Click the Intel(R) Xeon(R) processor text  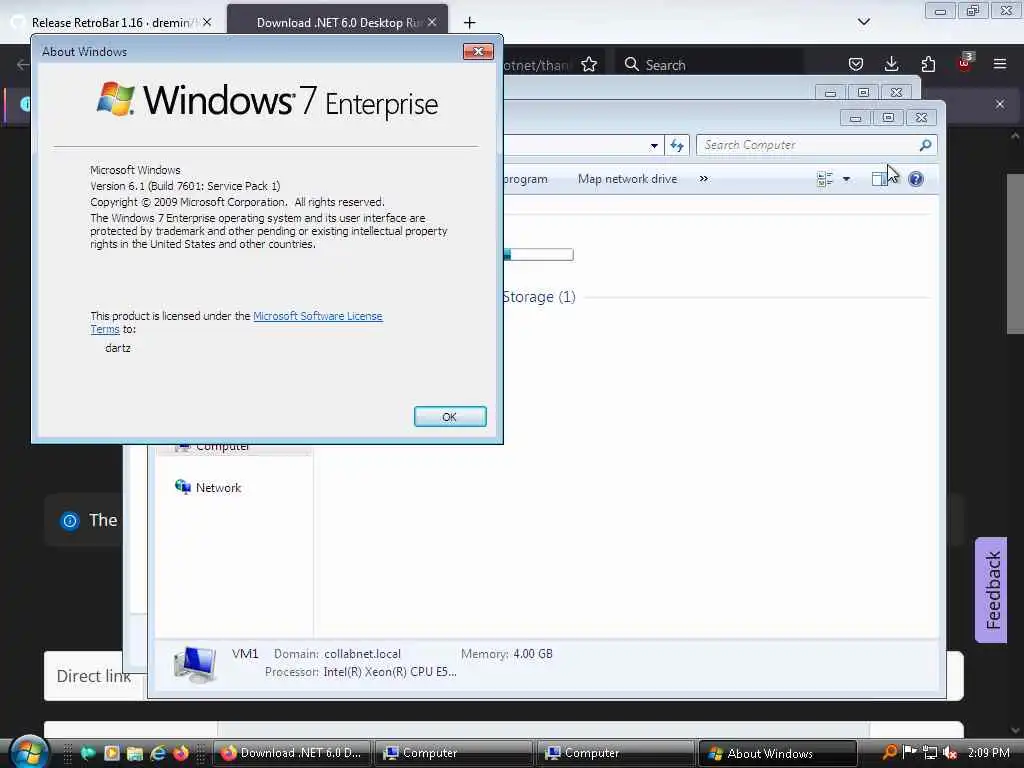[390, 671]
